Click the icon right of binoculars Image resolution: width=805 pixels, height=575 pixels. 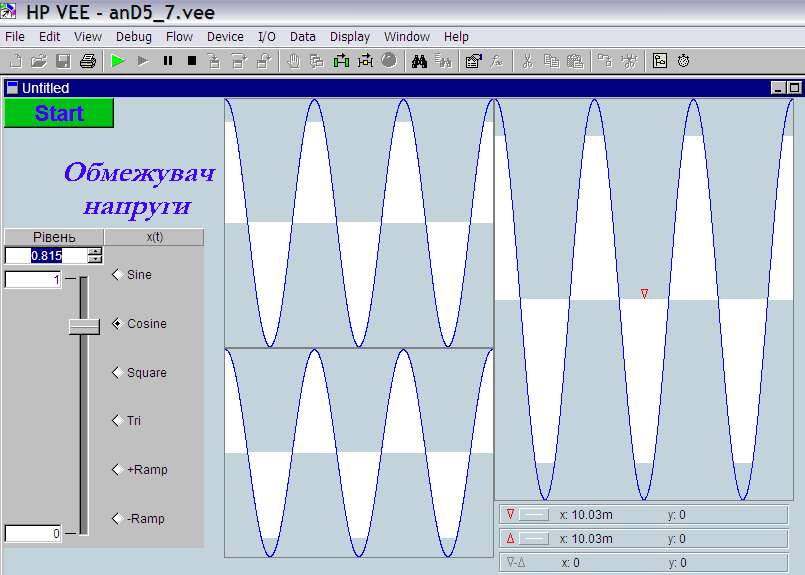pos(443,61)
